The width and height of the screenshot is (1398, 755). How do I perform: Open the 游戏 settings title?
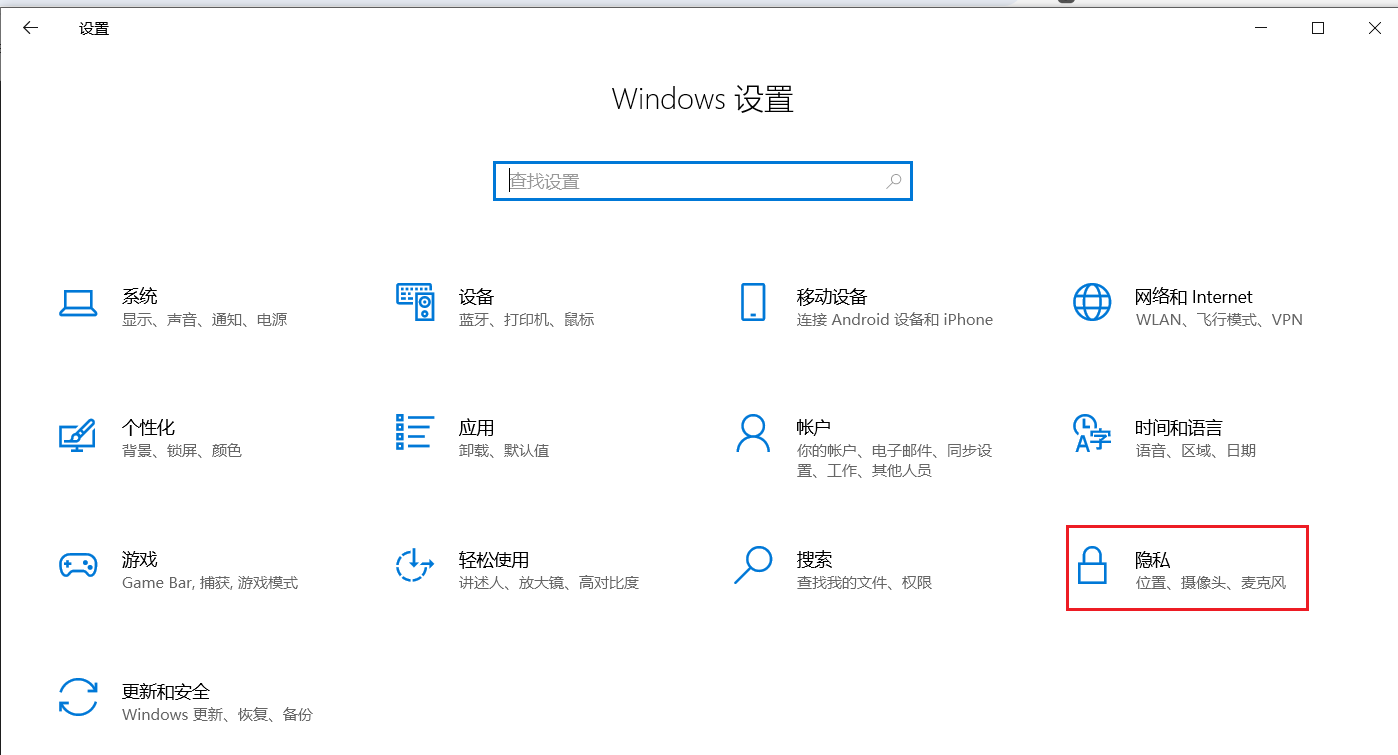[140, 559]
